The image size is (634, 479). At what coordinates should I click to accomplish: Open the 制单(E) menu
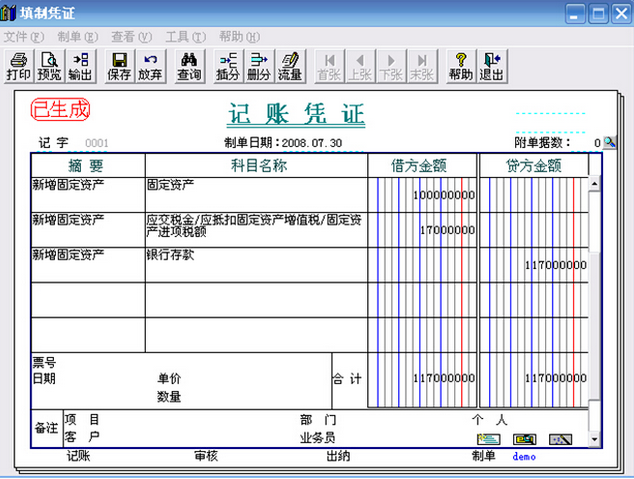click(x=78, y=37)
